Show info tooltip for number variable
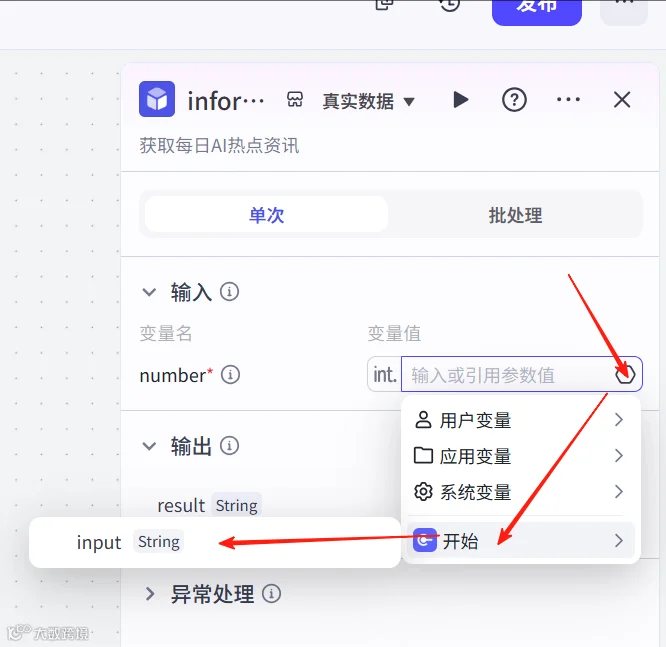Viewport: 666px width, 647px height. click(231, 375)
